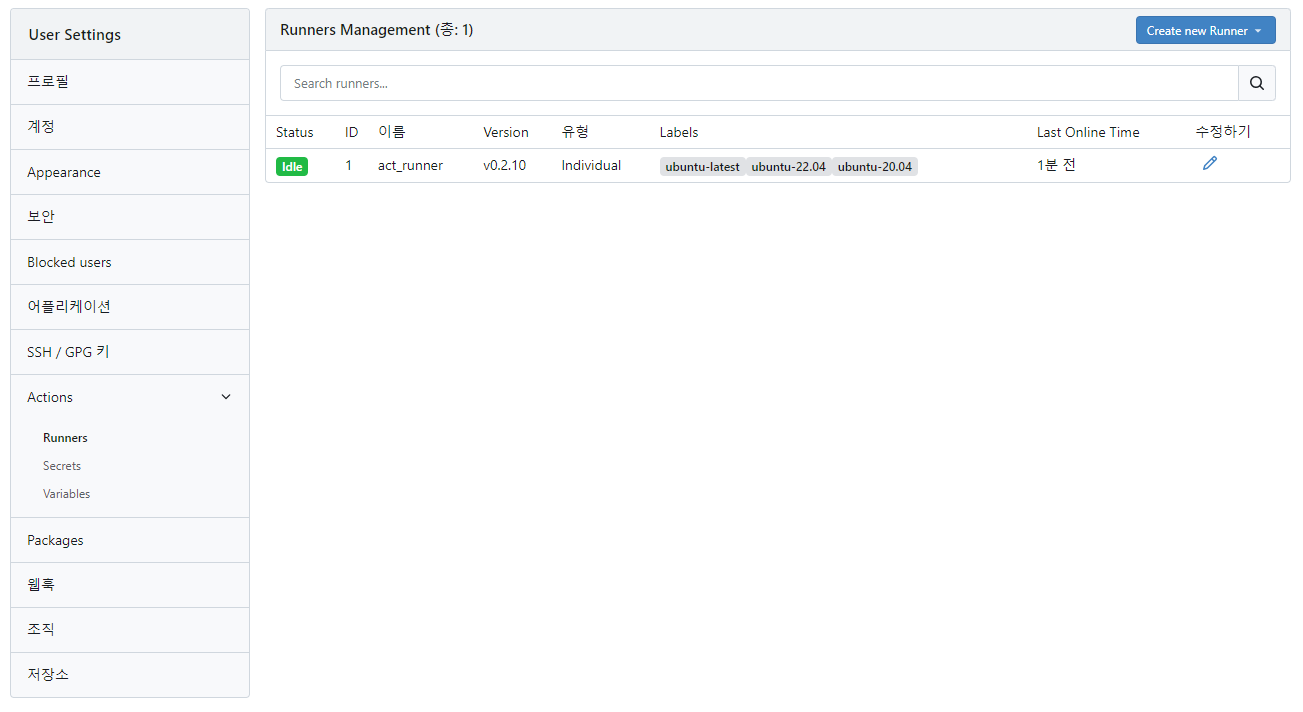Open the 계정 settings page
1303x712 pixels.
click(x=130, y=127)
